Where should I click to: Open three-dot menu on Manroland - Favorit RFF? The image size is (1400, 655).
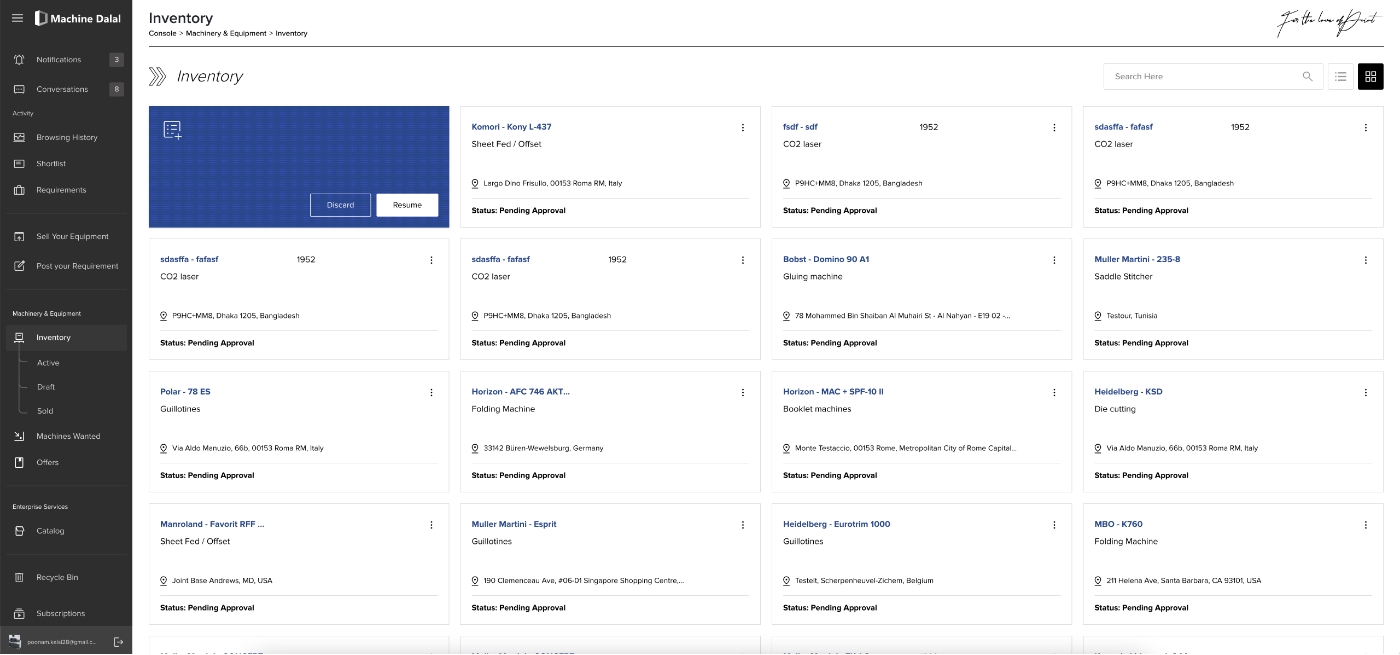tap(431, 525)
